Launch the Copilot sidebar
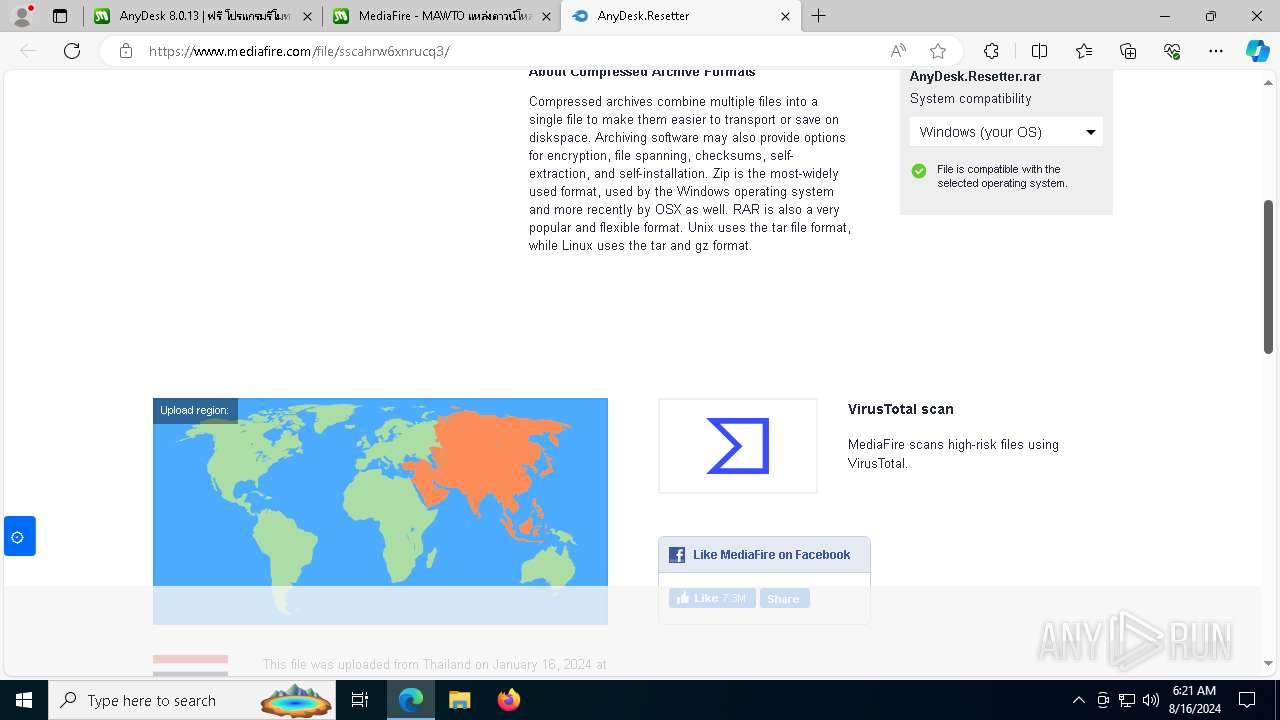1280x720 pixels. coord(1257,51)
